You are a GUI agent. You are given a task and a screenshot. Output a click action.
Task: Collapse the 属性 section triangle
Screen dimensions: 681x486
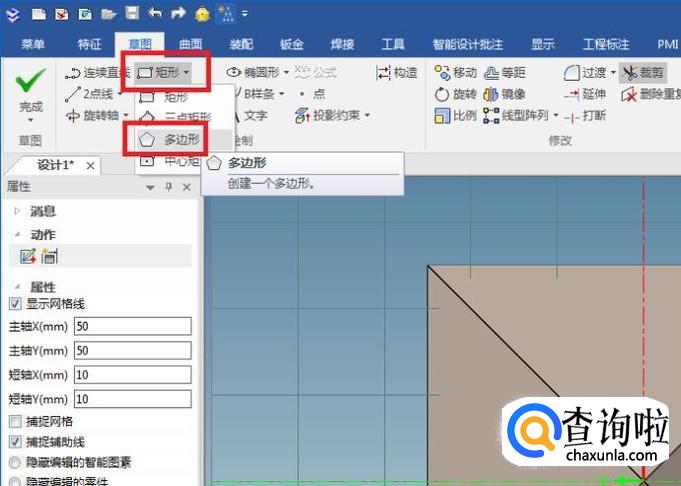tap(17, 287)
